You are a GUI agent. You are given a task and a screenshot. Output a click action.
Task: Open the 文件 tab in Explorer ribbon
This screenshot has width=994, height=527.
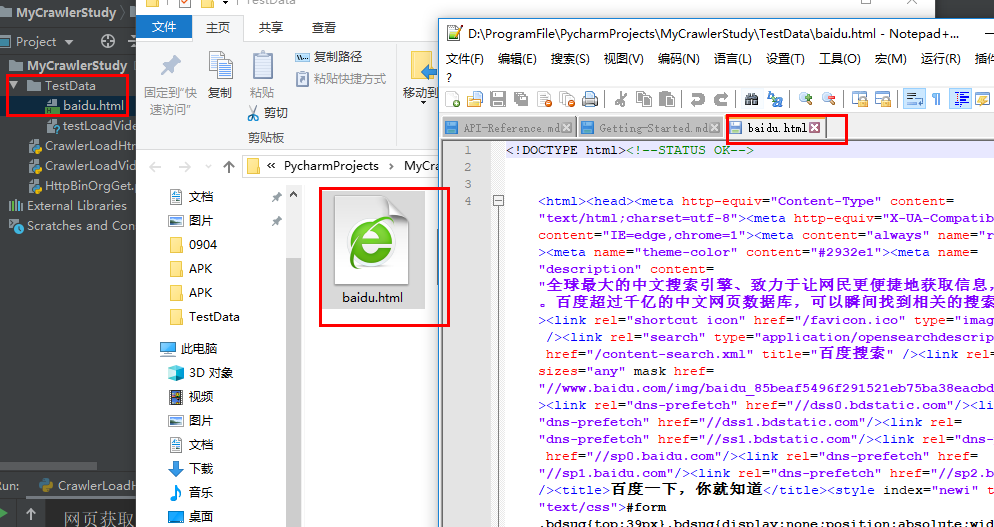click(x=164, y=27)
